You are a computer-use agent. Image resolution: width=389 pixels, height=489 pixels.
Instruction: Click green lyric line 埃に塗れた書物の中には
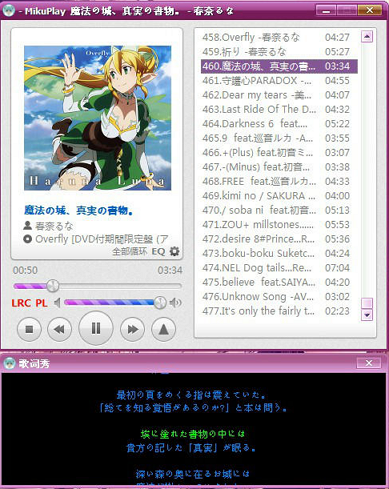tap(193, 434)
